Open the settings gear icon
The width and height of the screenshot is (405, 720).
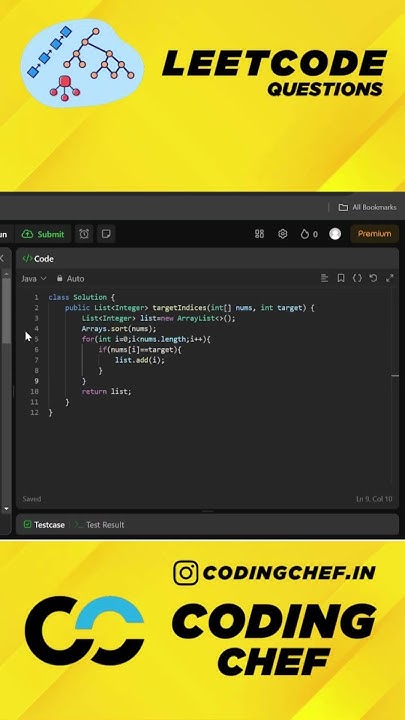tap(282, 234)
